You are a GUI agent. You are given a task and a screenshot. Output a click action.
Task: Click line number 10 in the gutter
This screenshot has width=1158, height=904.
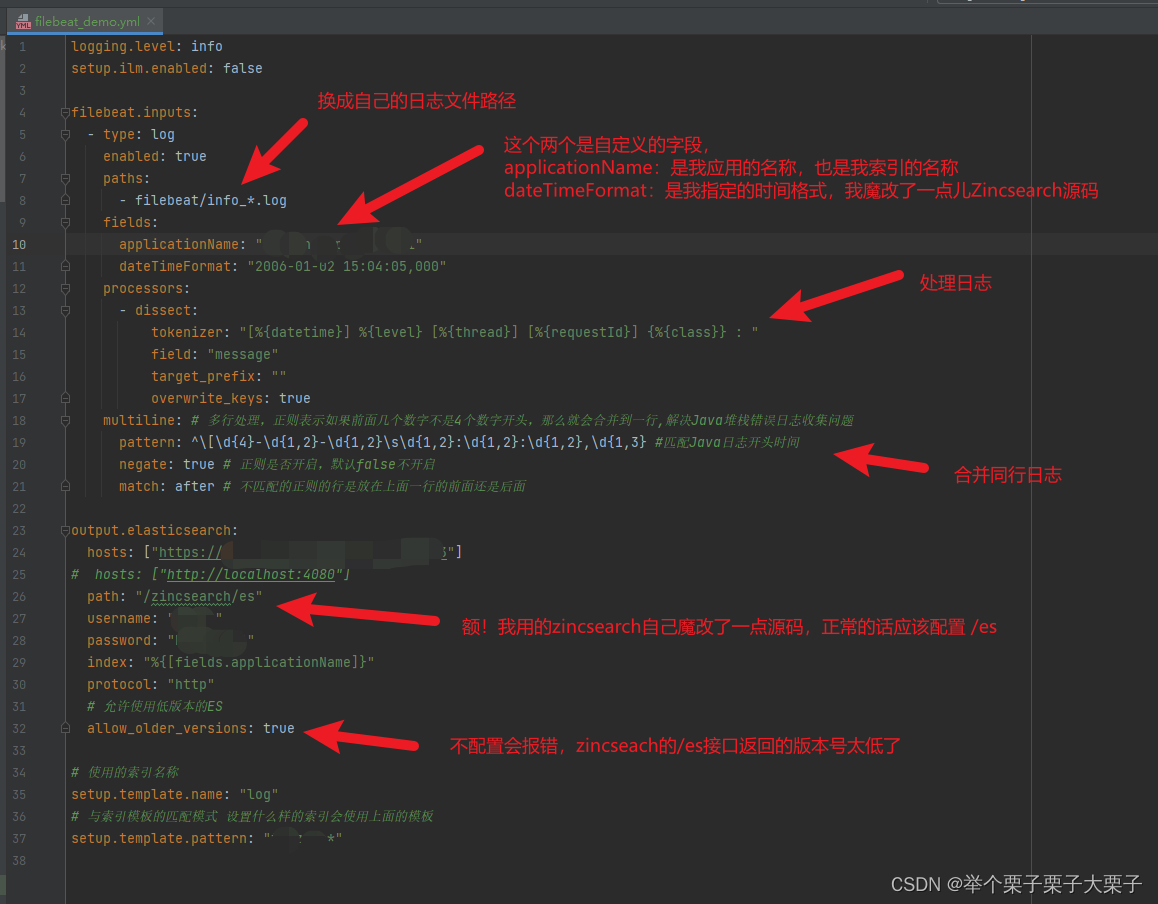(19, 243)
